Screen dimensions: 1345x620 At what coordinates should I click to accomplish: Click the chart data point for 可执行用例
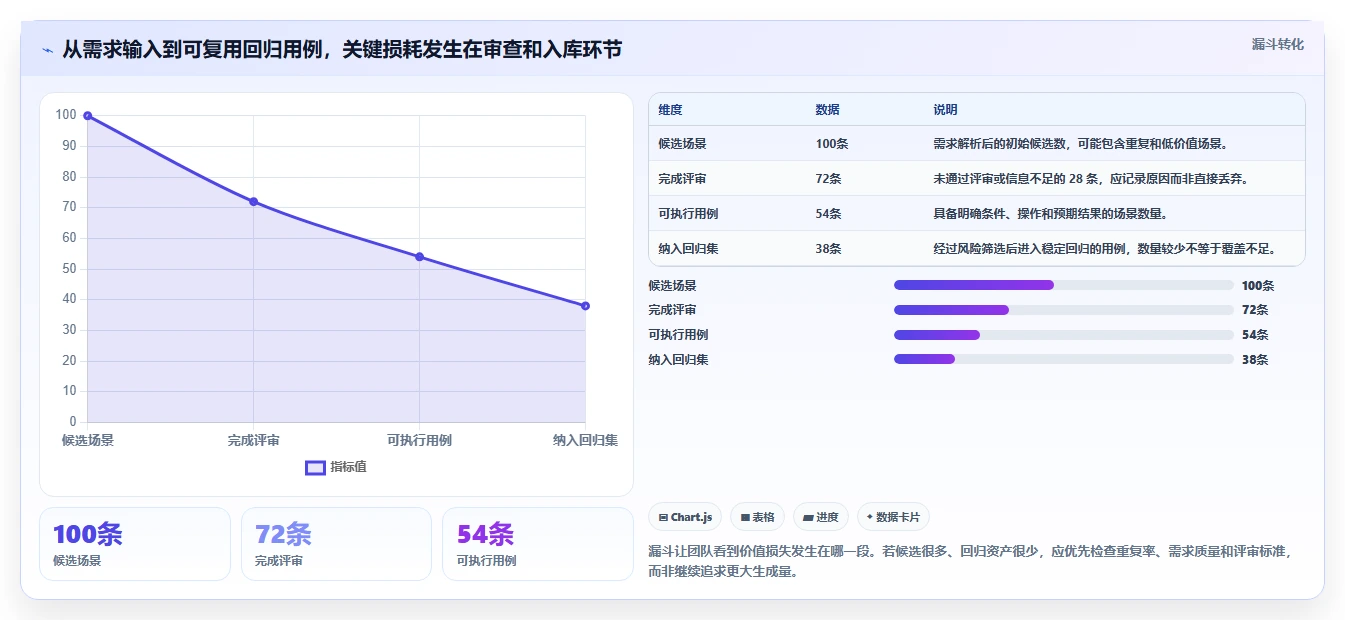[419, 257]
